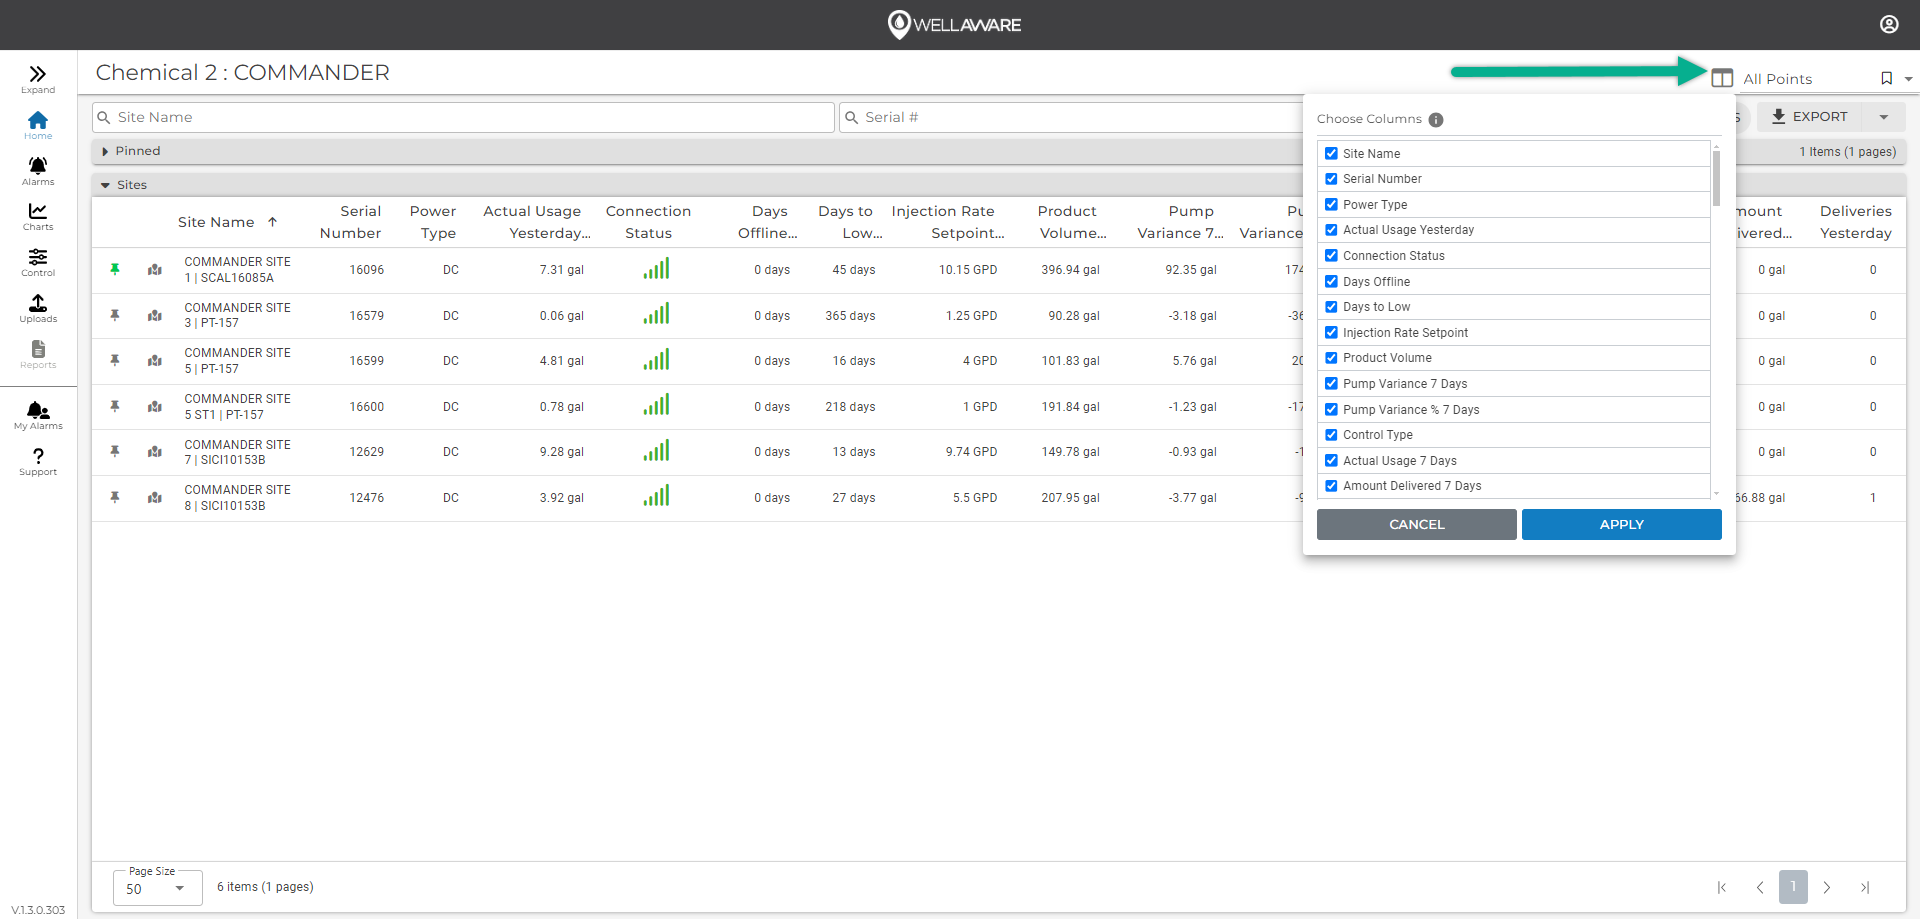
Task: Pin COMMANDER SITE 5 | PT-157 row
Action: 115,360
